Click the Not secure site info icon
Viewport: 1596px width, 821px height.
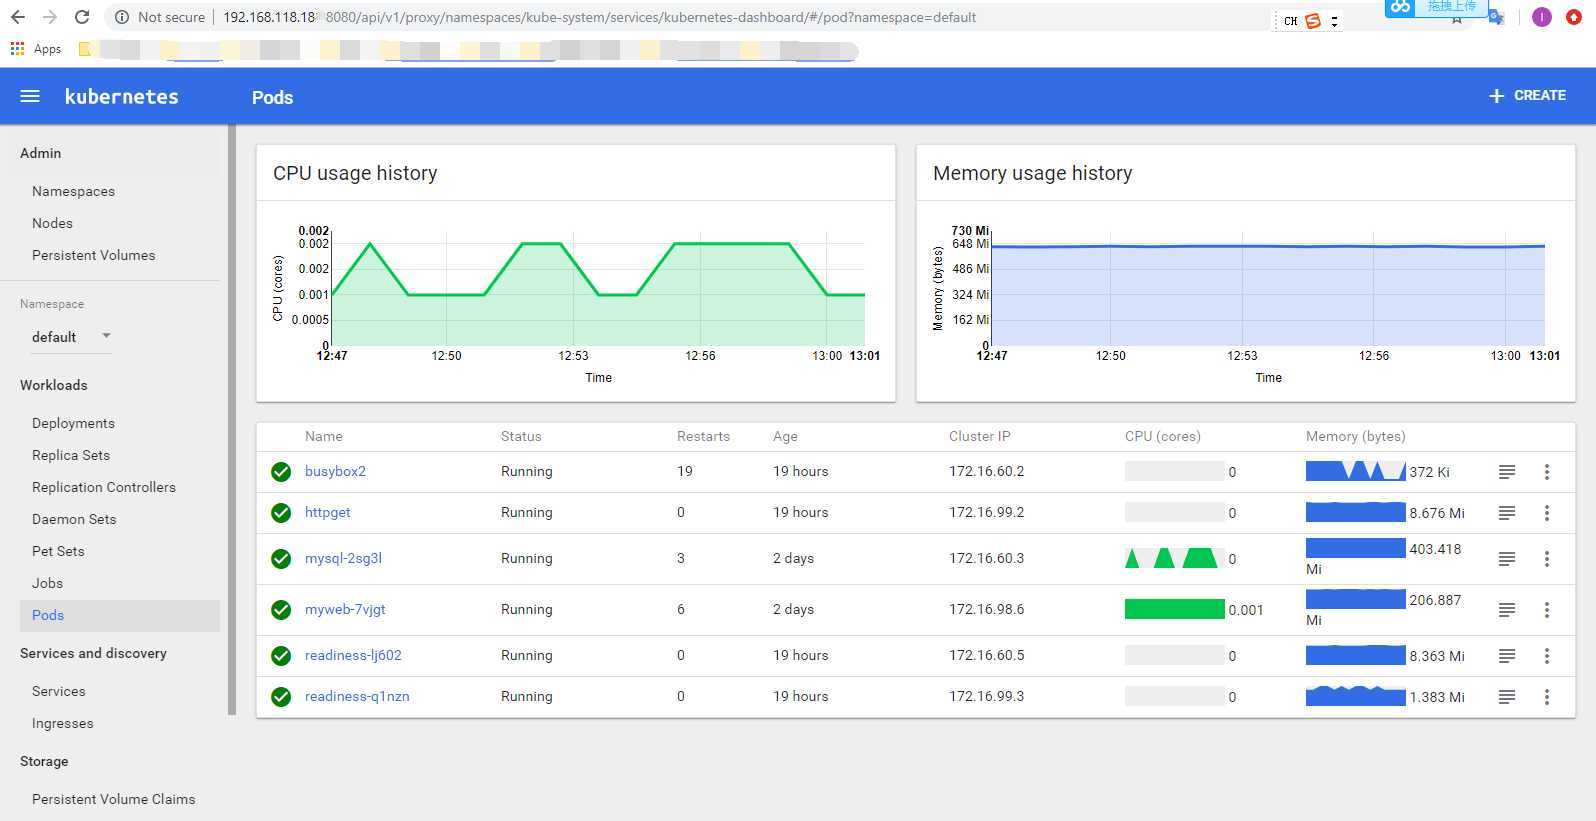point(122,17)
